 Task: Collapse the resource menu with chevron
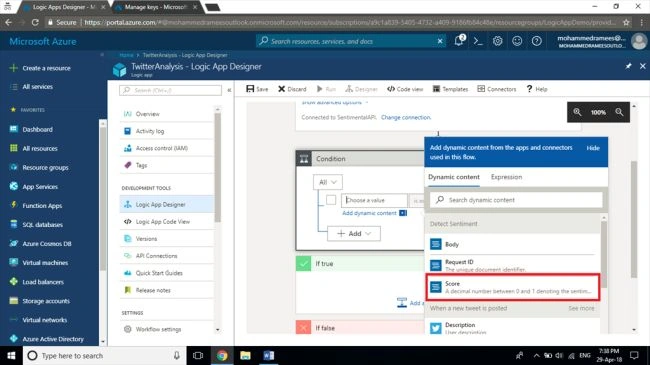[229, 90]
